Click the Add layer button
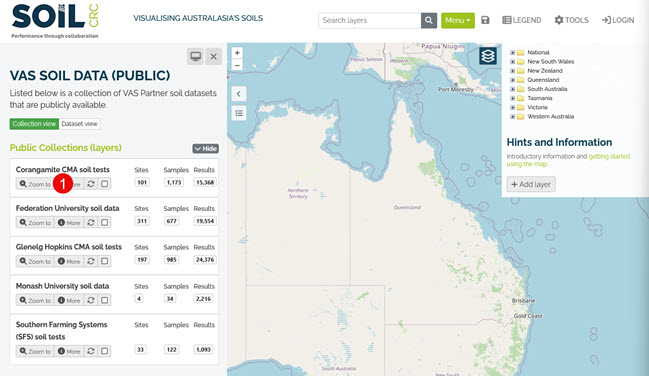 click(x=531, y=184)
